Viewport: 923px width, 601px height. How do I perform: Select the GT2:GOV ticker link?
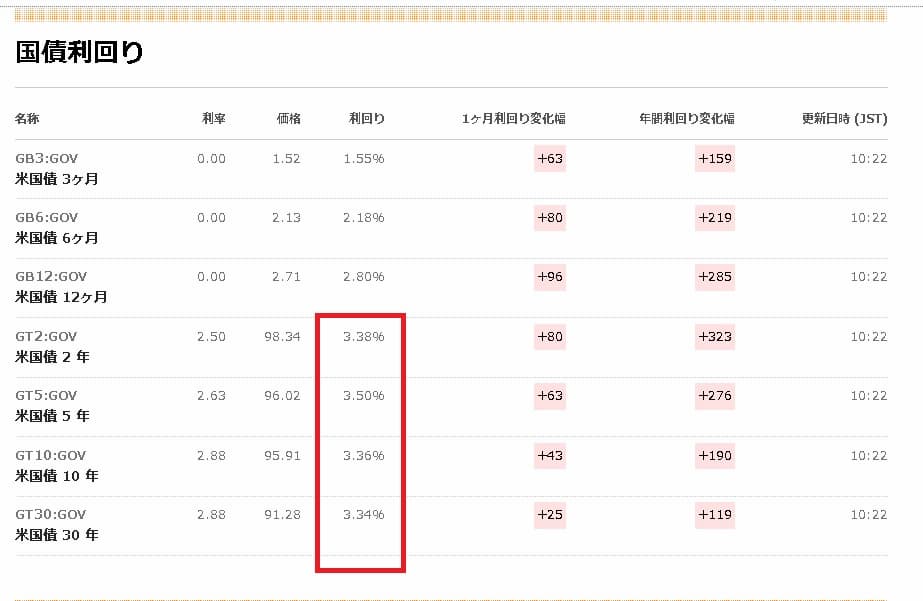pyautogui.click(x=46, y=337)
